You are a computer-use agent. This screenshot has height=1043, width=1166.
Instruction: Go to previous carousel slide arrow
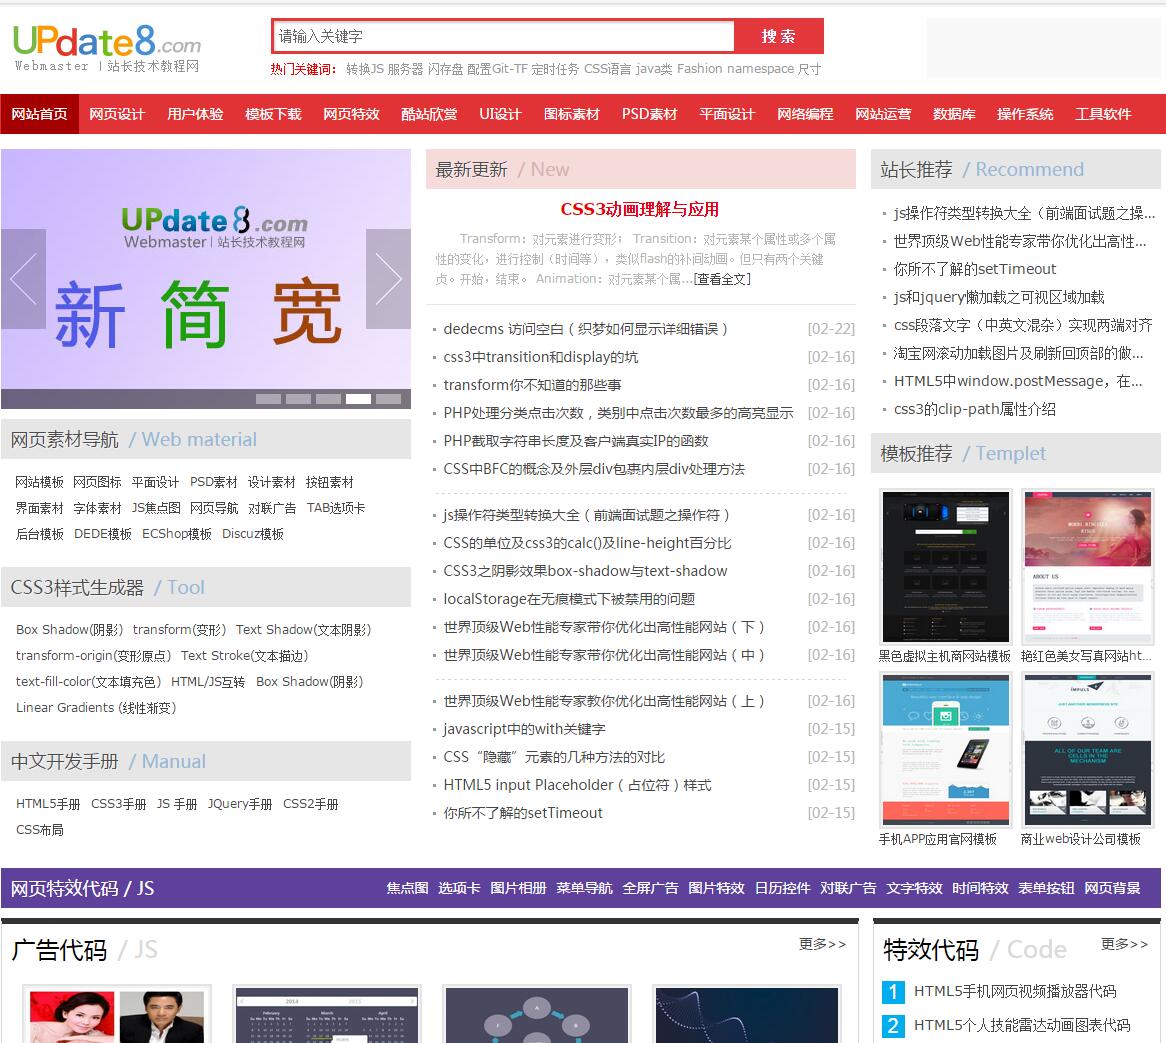point(23,279)
